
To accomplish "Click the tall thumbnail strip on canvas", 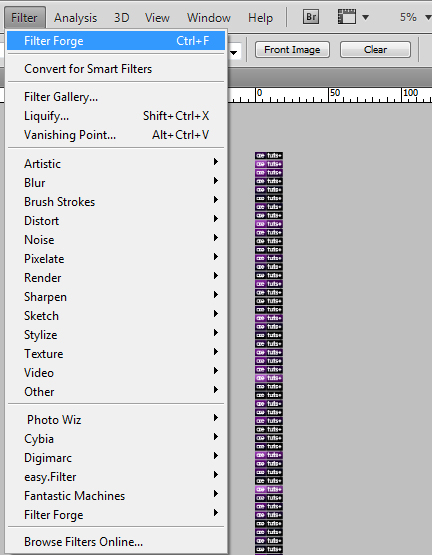I will tap(269, 353).
